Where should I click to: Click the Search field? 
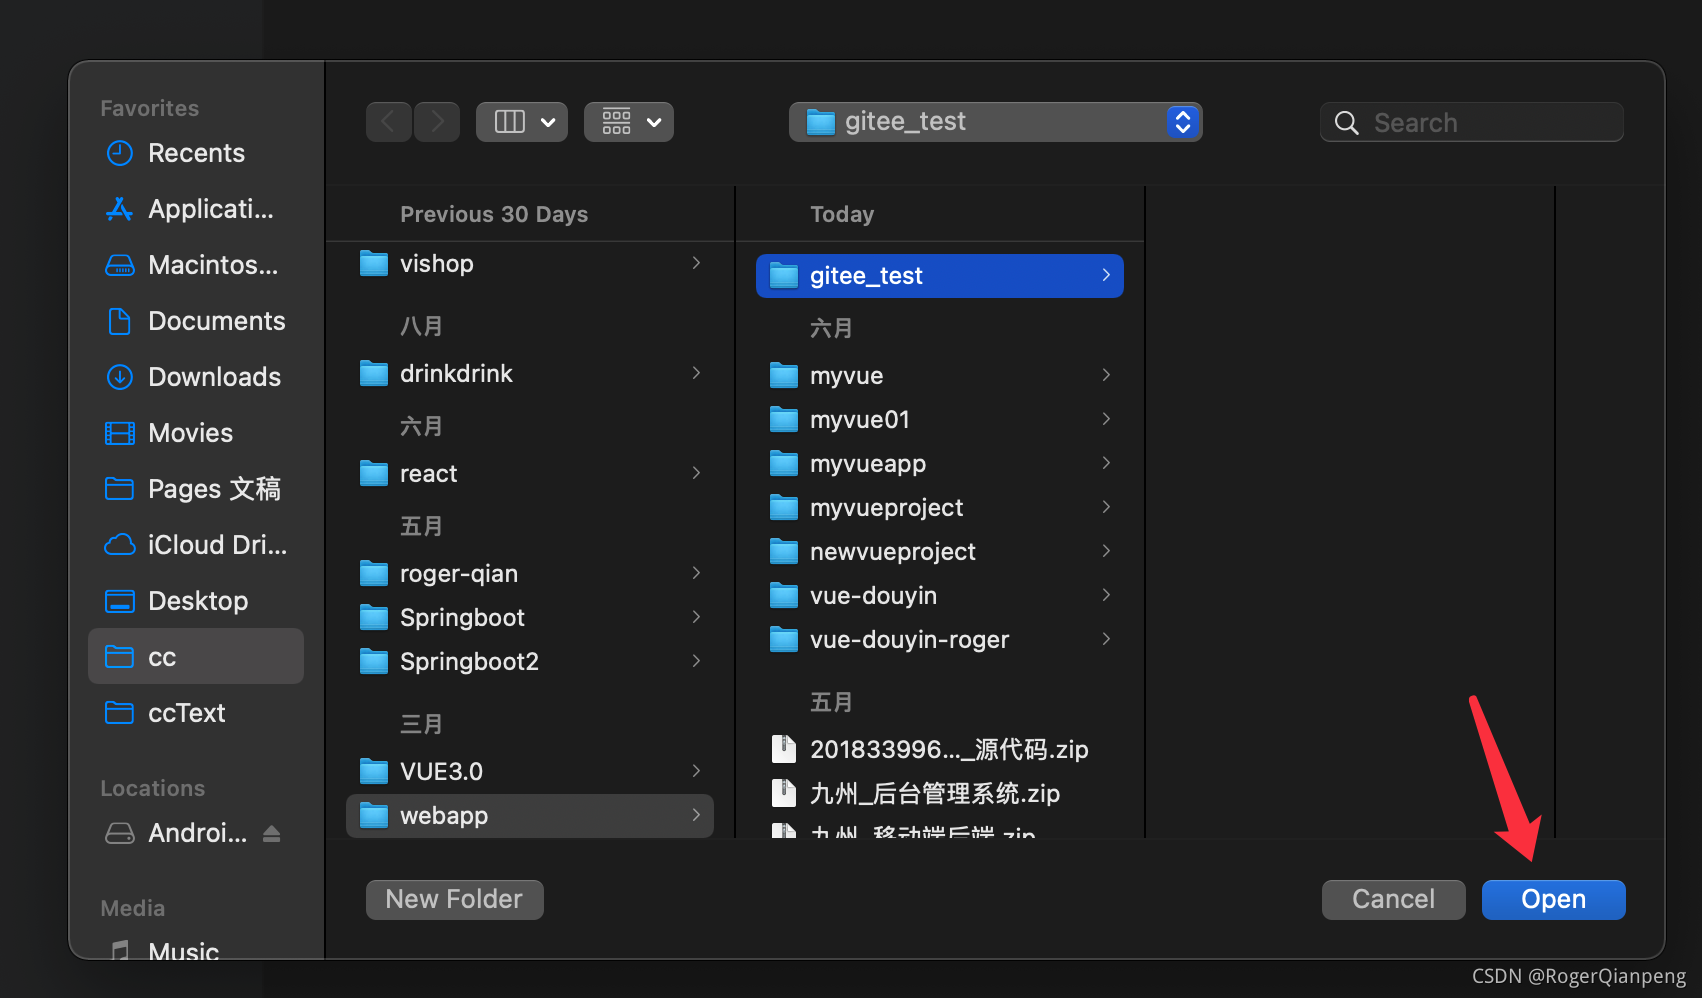[1471, 122]
